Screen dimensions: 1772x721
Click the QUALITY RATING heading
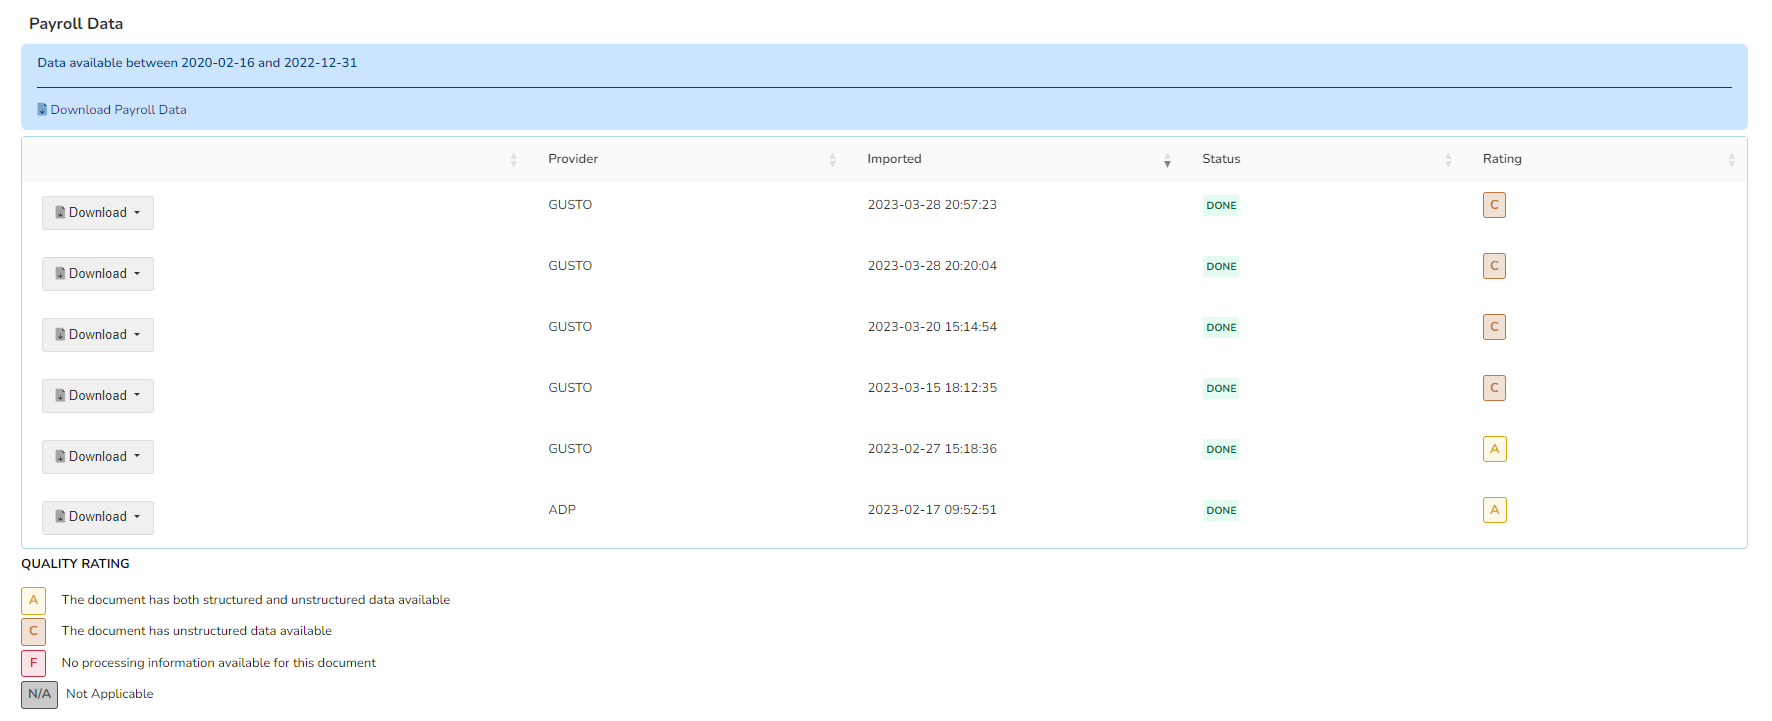tap(75, 564)
